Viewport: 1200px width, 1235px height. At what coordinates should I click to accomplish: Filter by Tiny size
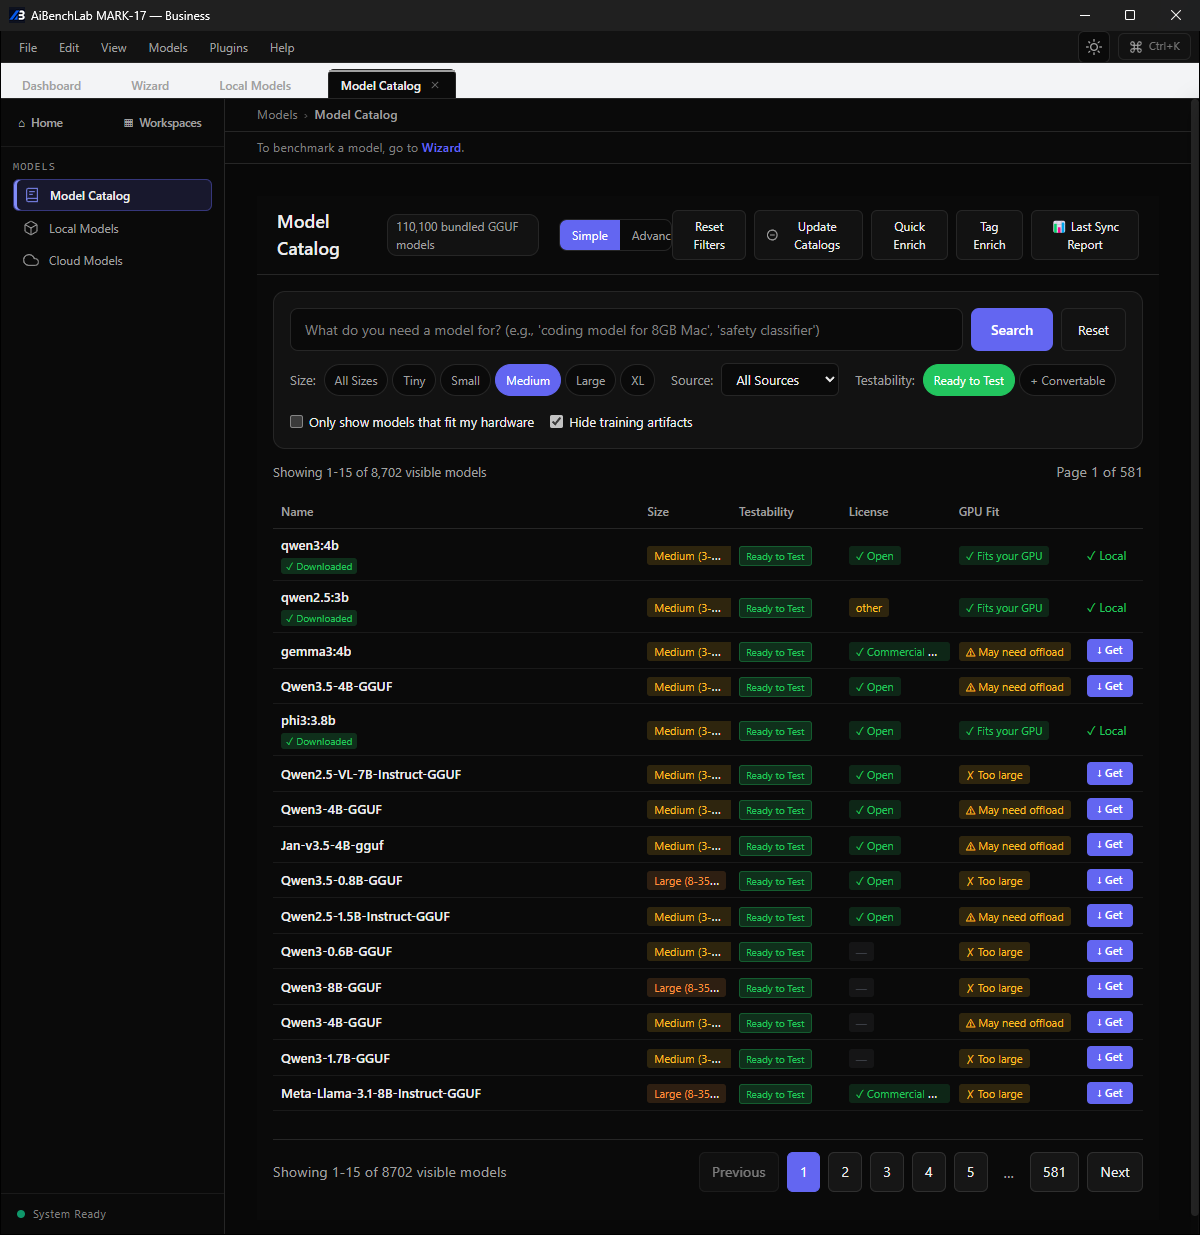point(414,380)
